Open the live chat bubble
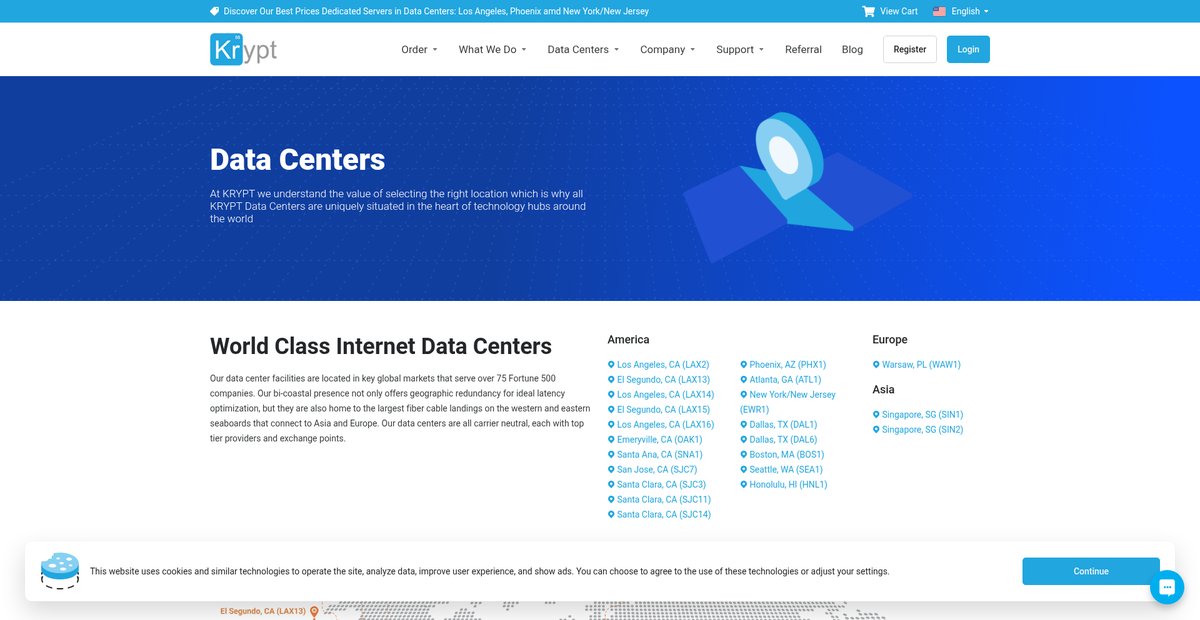This screenshot has height=620, width=1200. [1167, 587]
